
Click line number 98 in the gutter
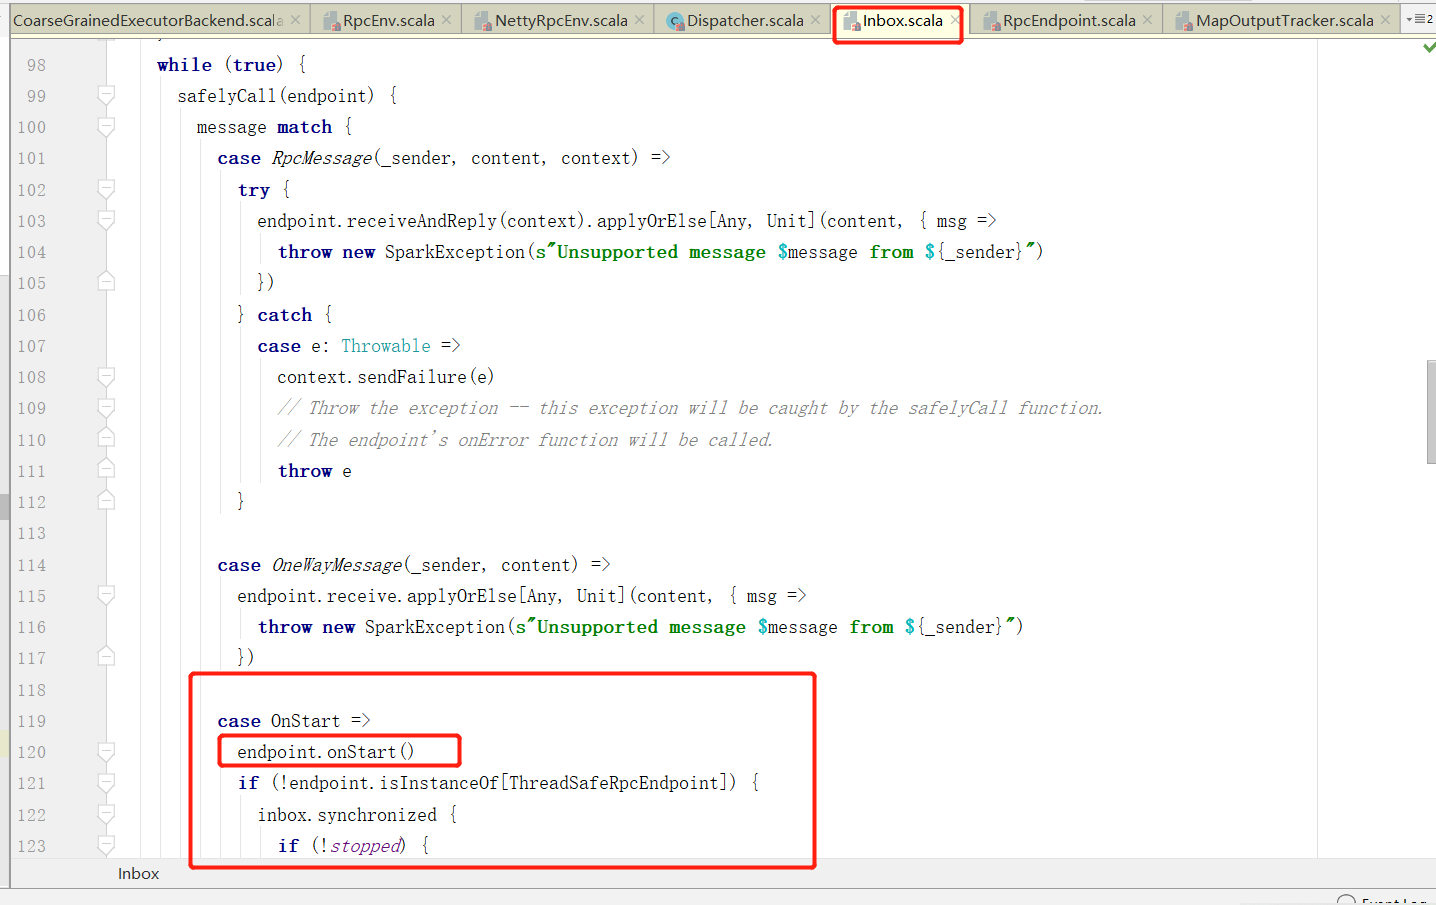pyautogui.click(x=36, y=65)
